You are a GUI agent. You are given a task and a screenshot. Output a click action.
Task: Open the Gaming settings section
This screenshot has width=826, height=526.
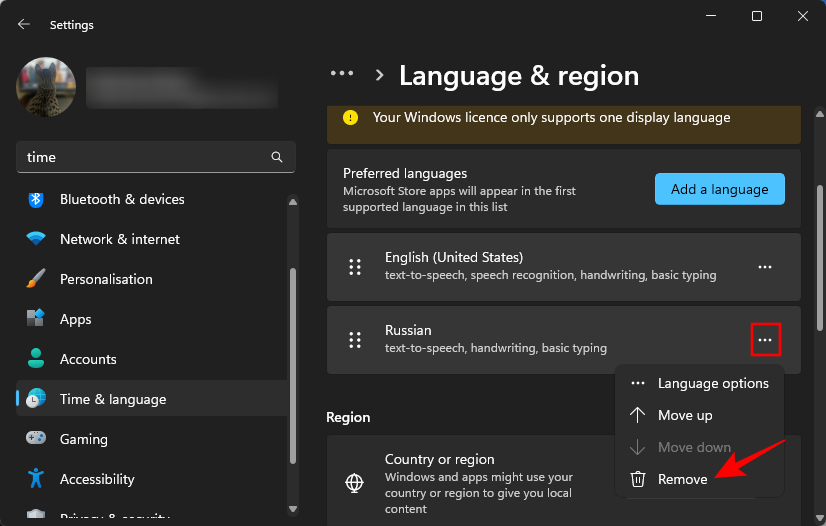[x=84, y=439]
